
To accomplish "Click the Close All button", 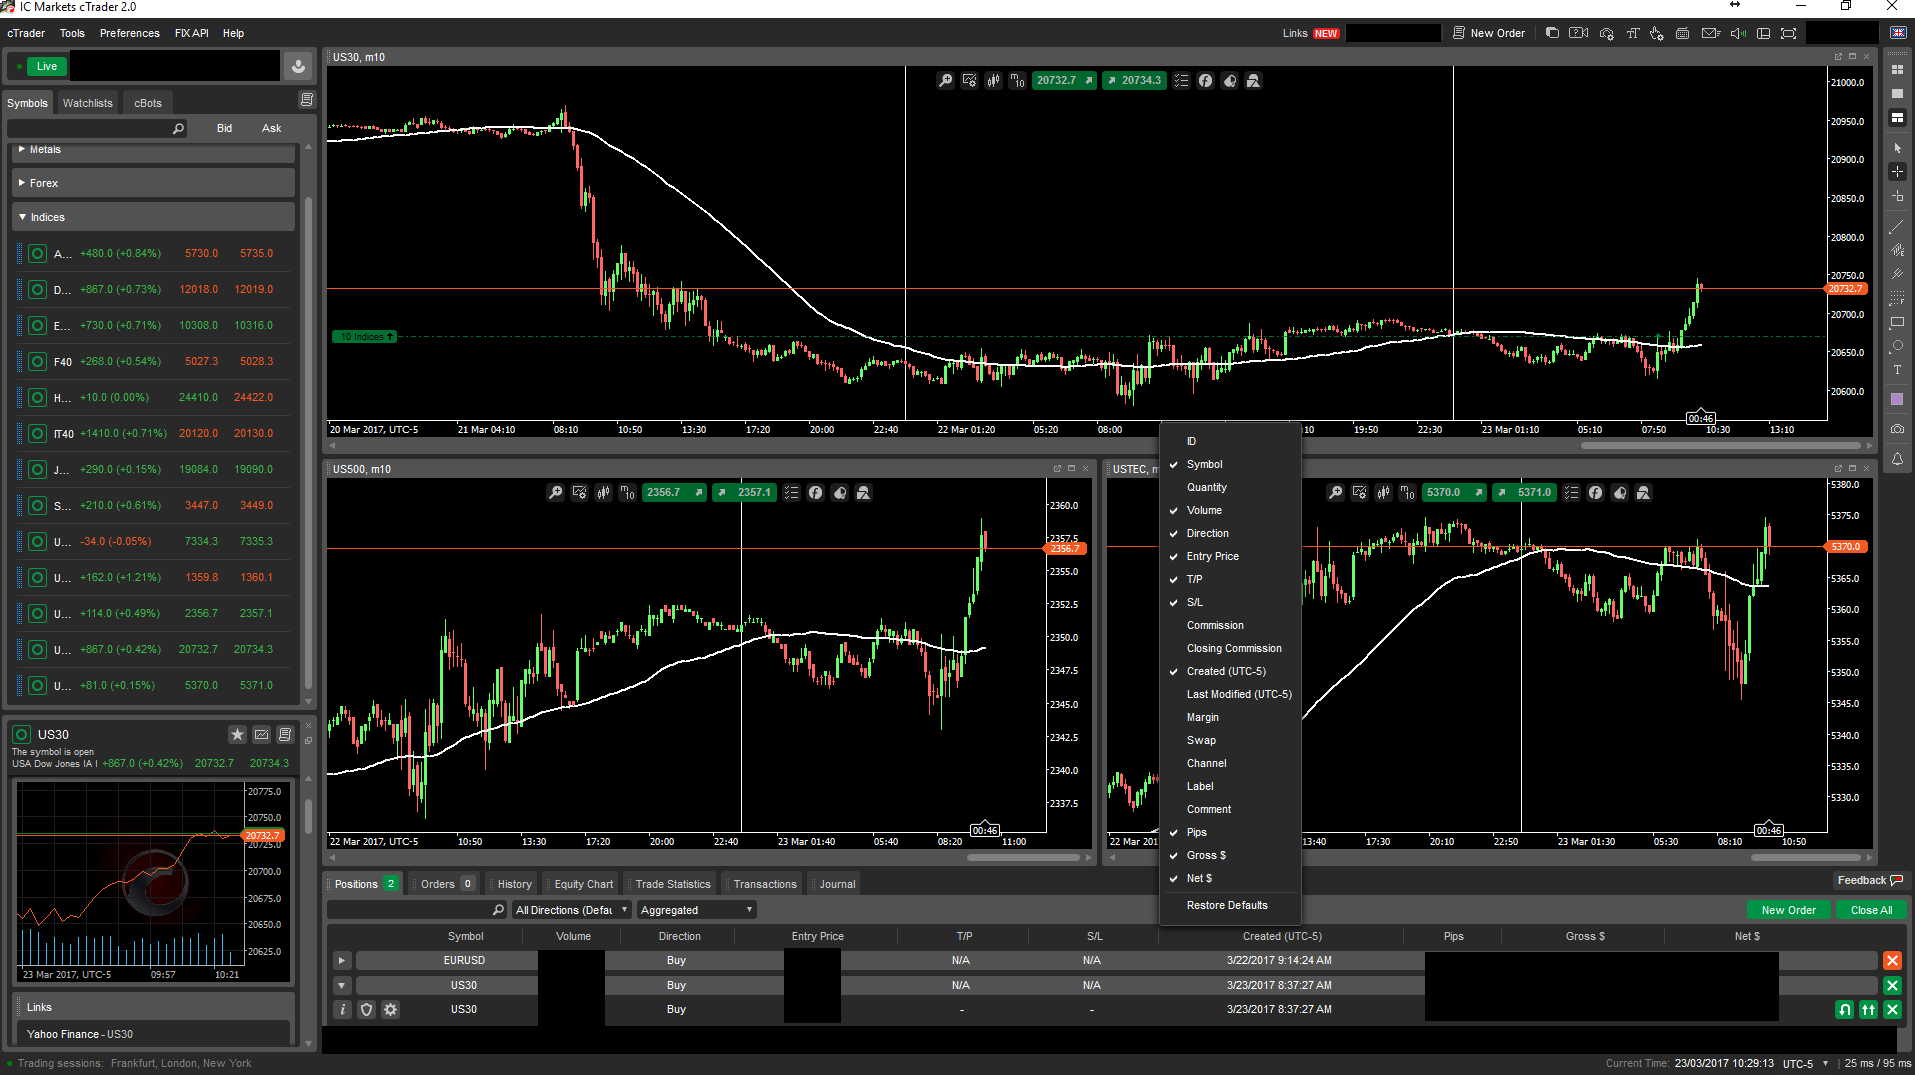I will point(1871,911).
